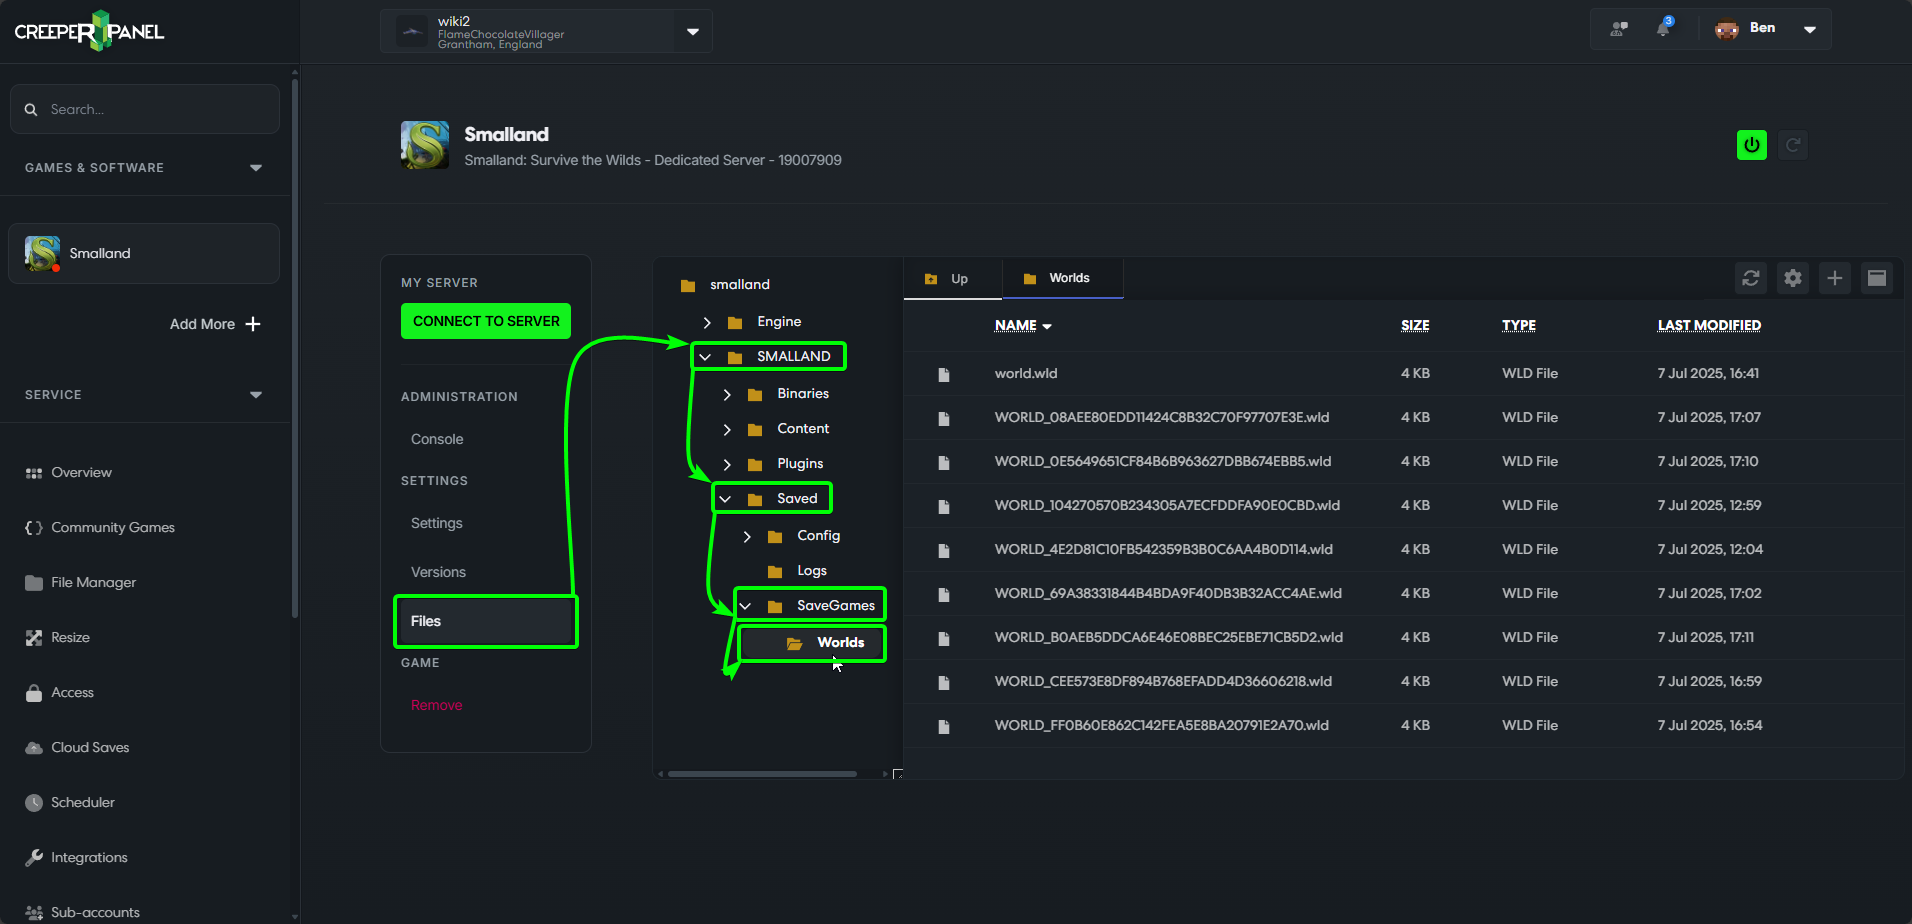Open the Versions page
This screenshot has height=924, width=1912.
[438, 572]
